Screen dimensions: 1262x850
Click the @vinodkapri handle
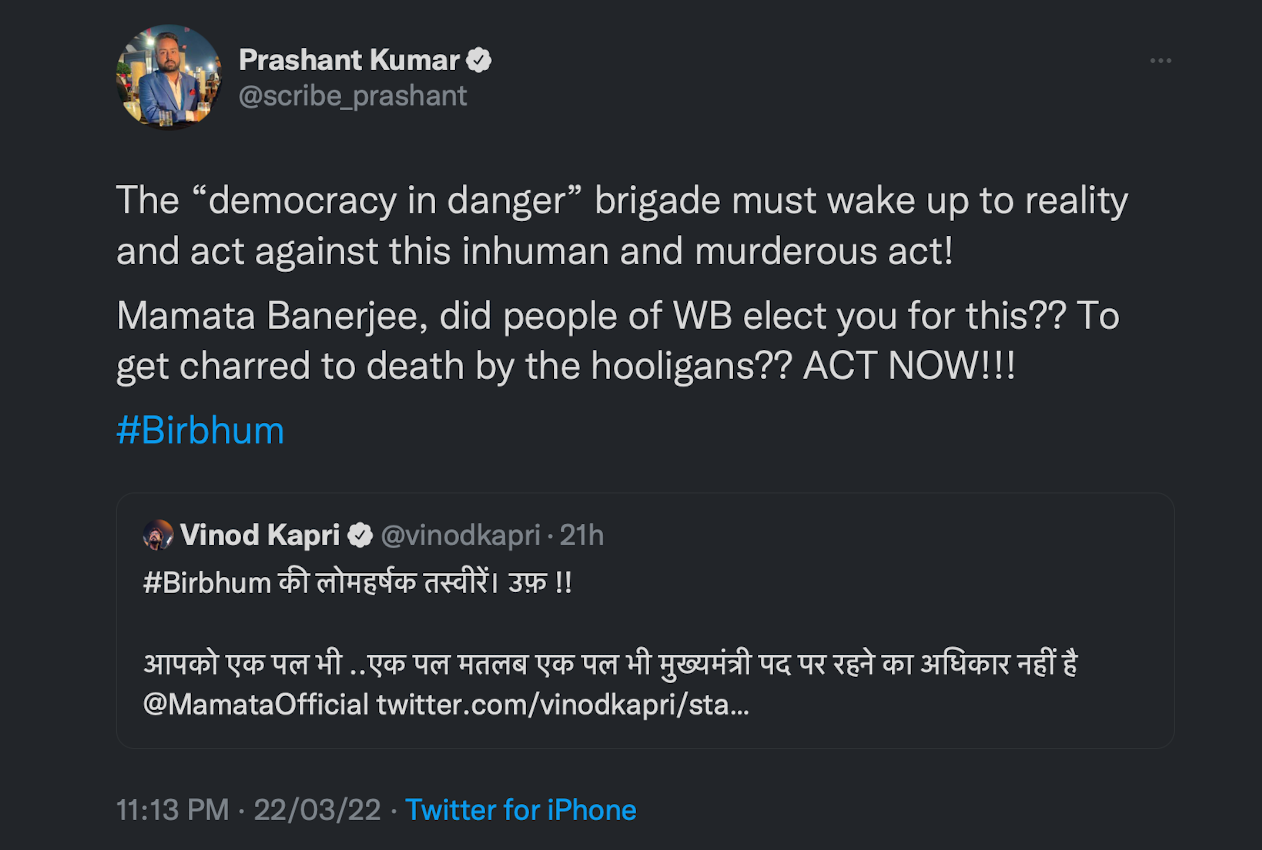tap(462, 536)
